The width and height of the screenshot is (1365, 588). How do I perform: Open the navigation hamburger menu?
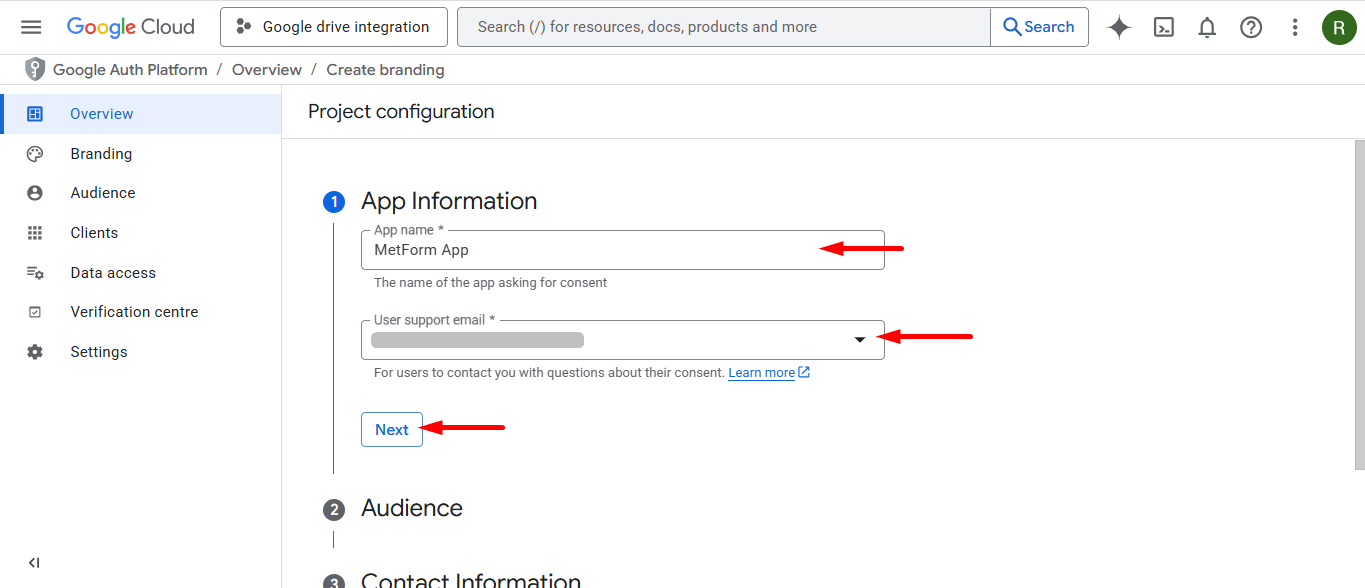[31, 27]
